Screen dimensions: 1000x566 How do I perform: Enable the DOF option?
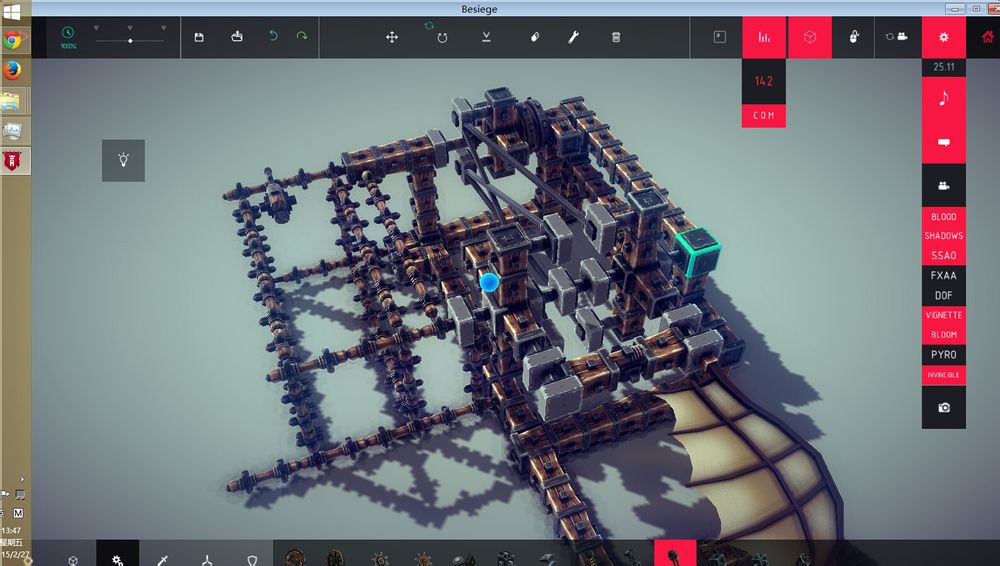pos(944,295)
